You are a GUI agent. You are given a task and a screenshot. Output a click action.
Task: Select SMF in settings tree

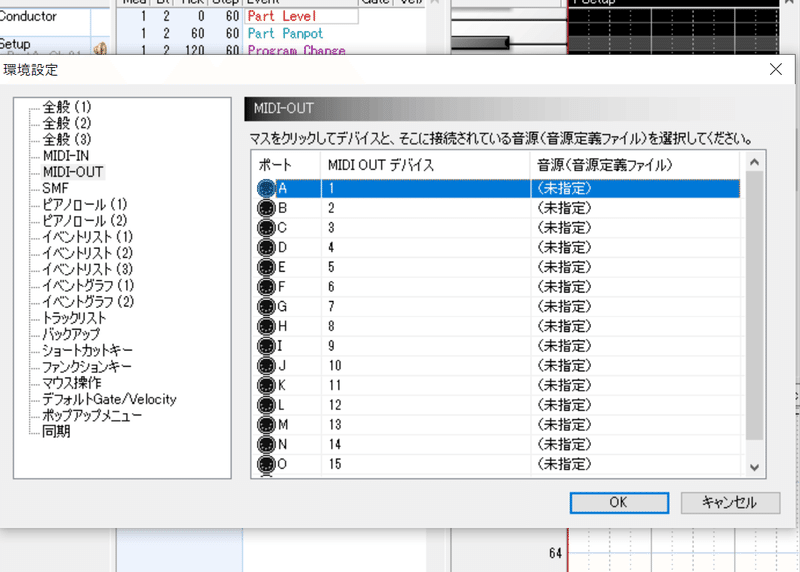click(x=55, y=188)
